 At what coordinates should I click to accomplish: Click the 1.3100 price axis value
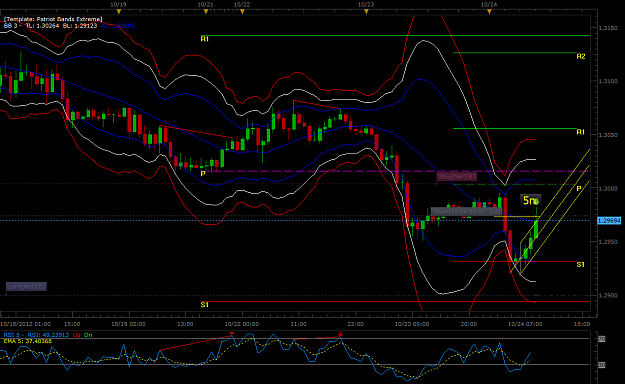[x=609, y=81]
